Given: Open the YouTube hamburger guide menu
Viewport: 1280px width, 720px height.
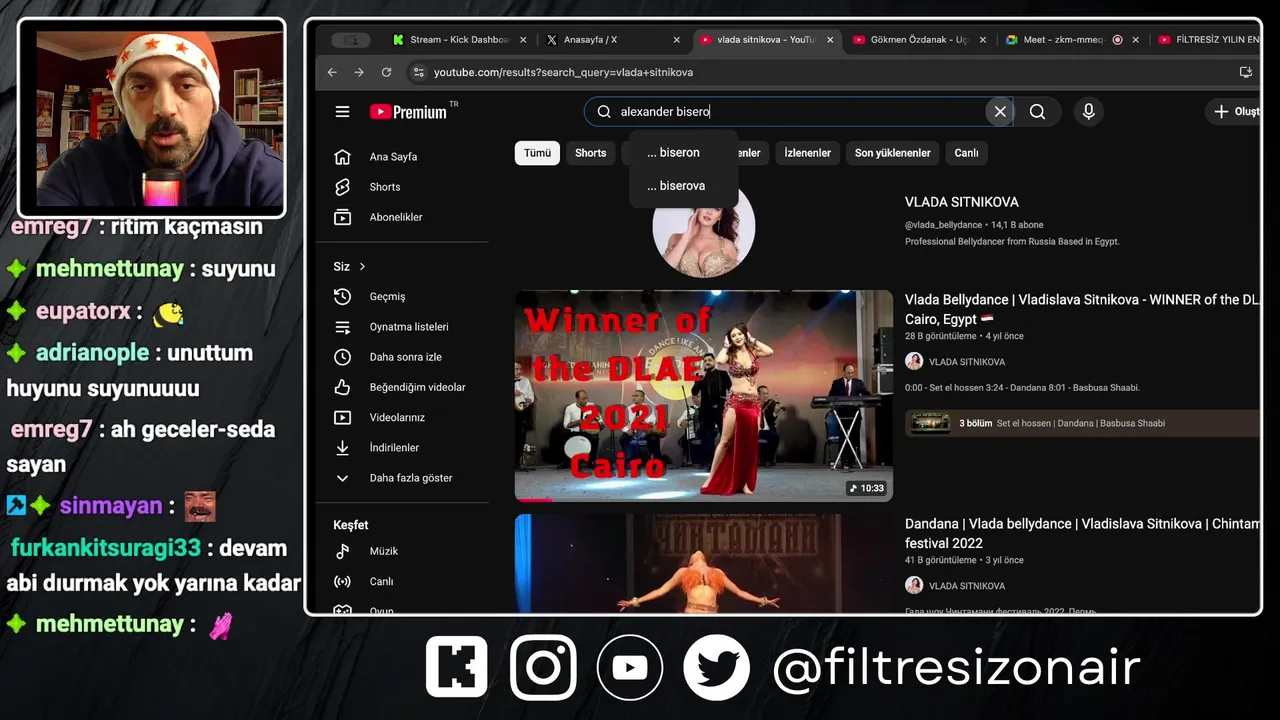Looking at the screenshot, I should pos(342,112).
